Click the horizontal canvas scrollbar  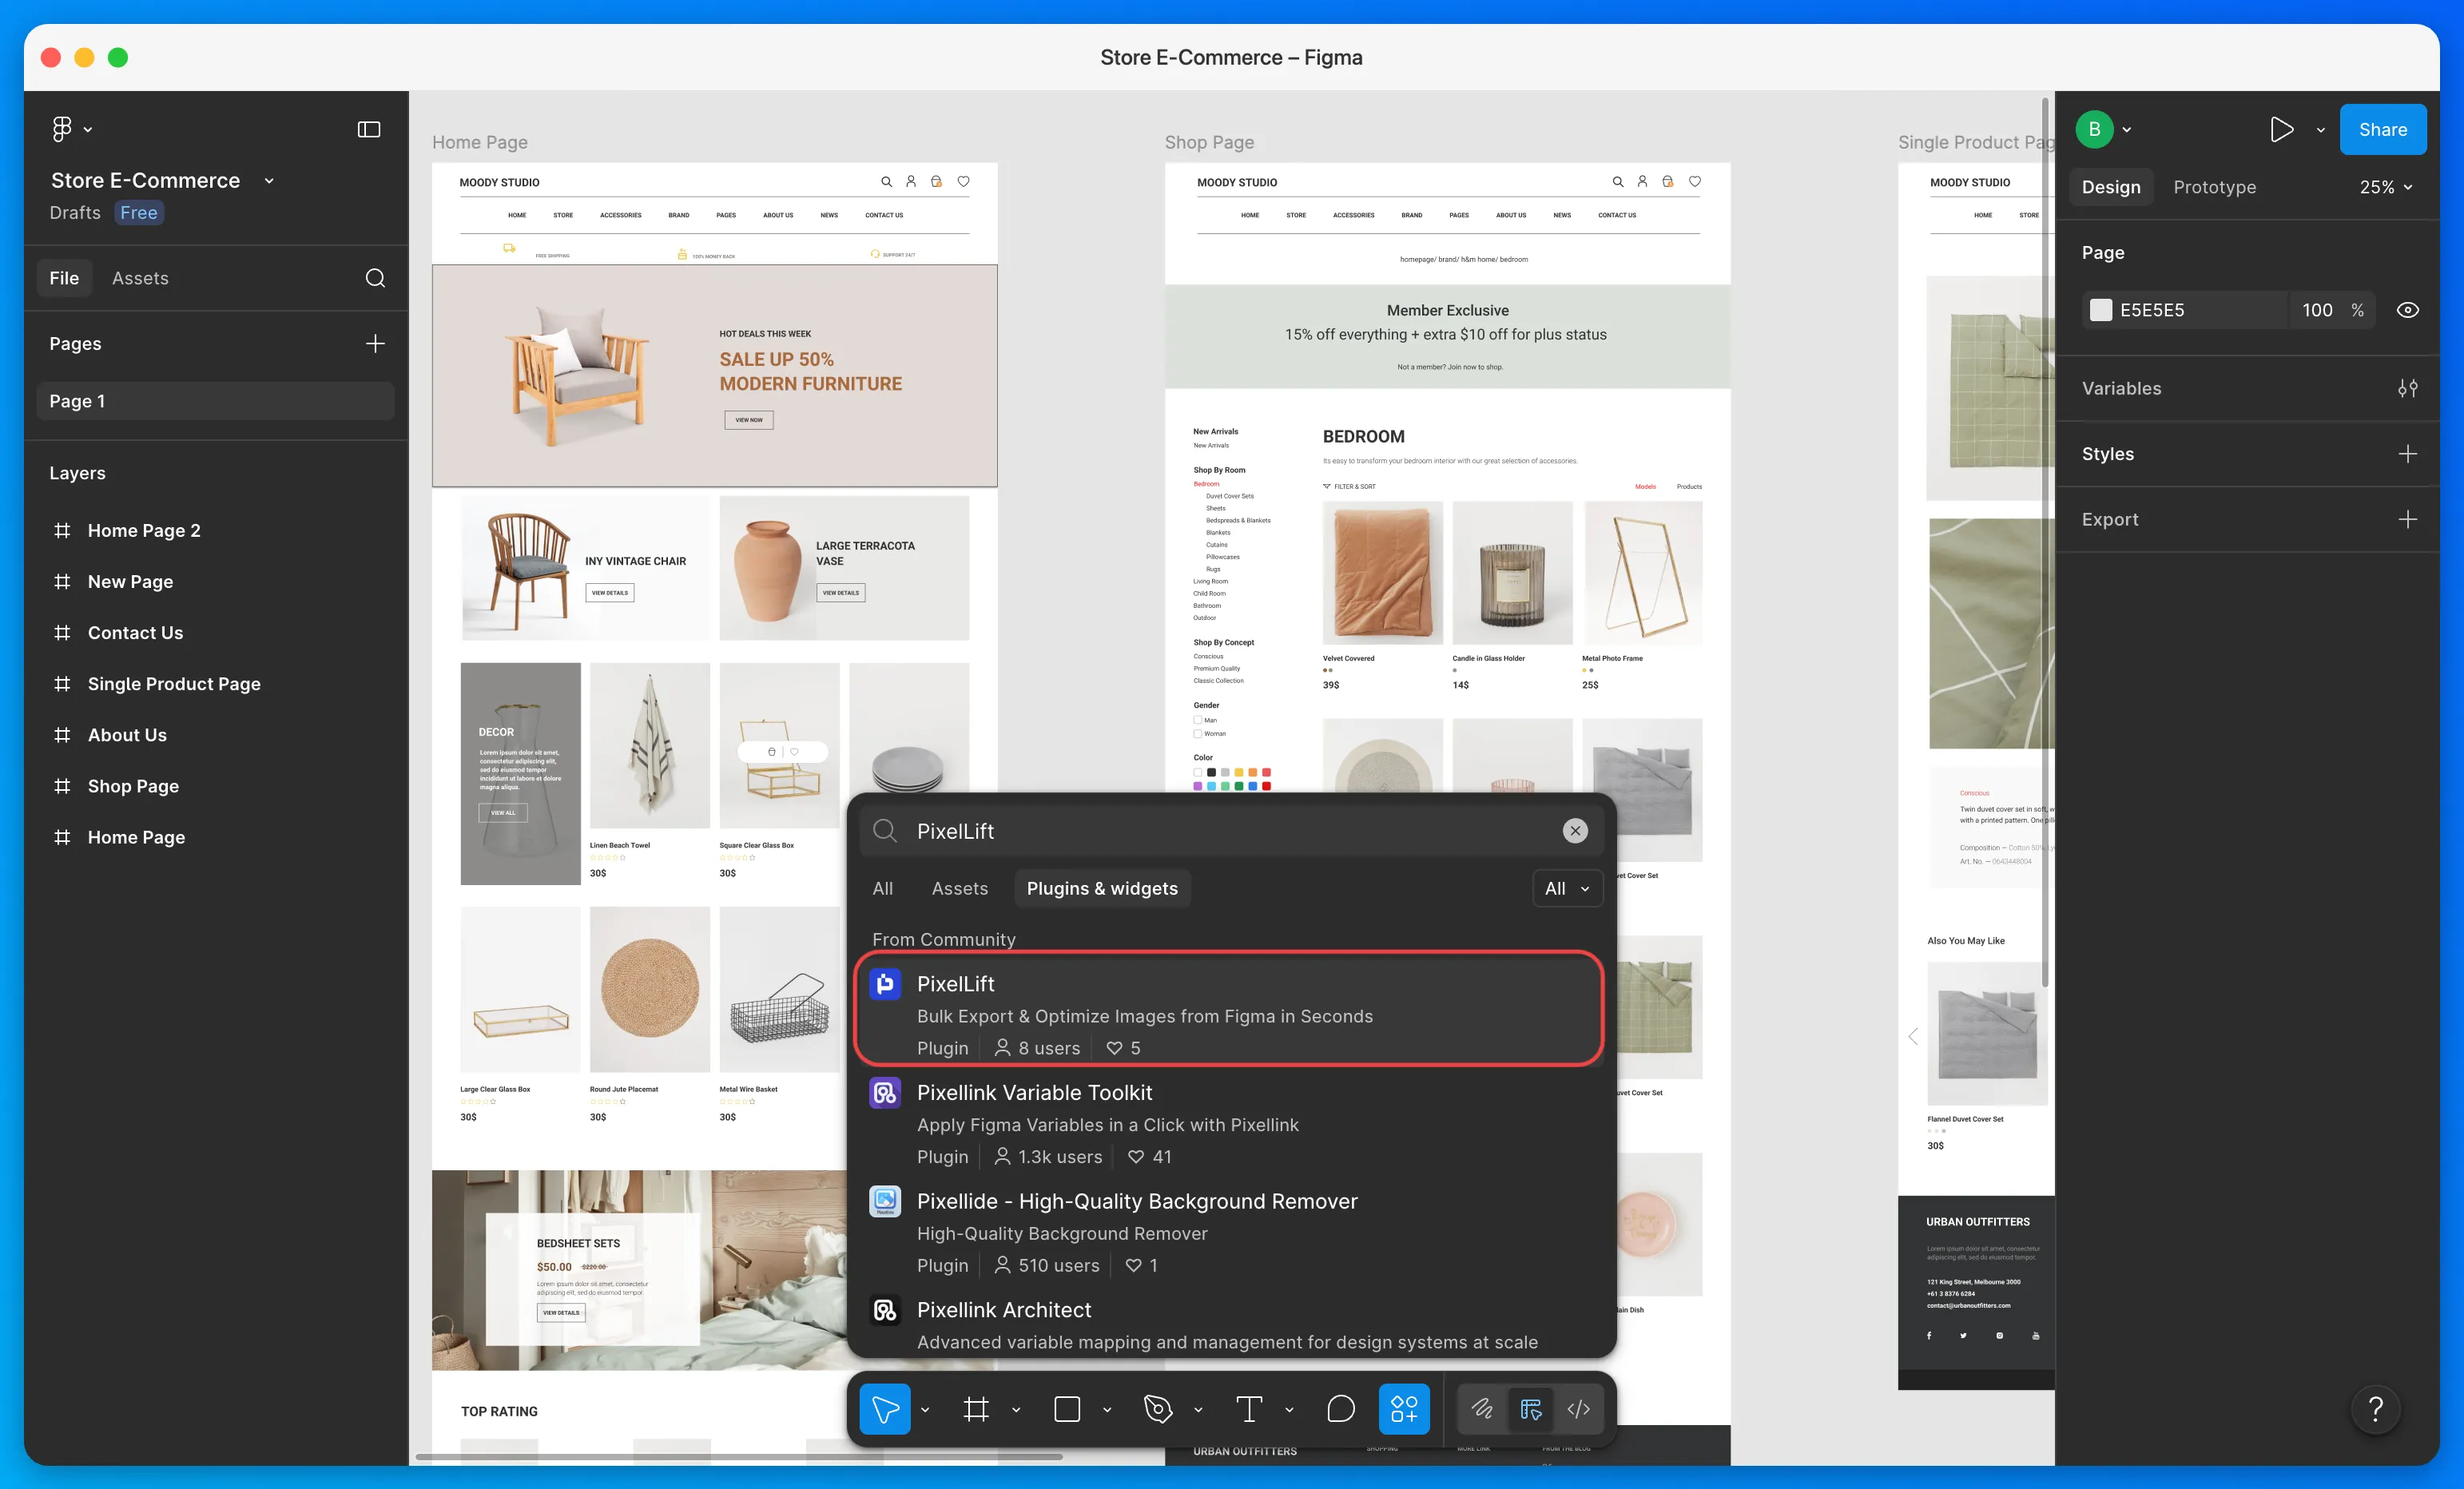click(x=740, y=1457)
